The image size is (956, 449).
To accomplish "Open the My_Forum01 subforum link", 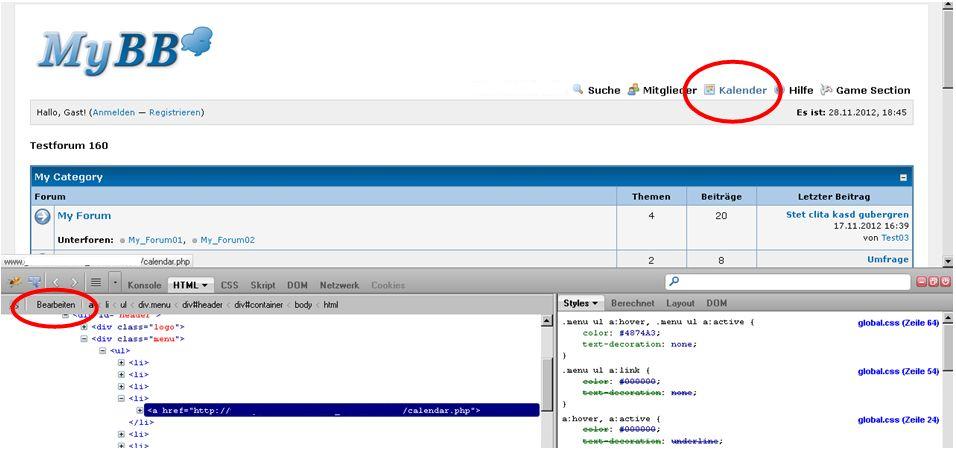I will click(156, 240).
